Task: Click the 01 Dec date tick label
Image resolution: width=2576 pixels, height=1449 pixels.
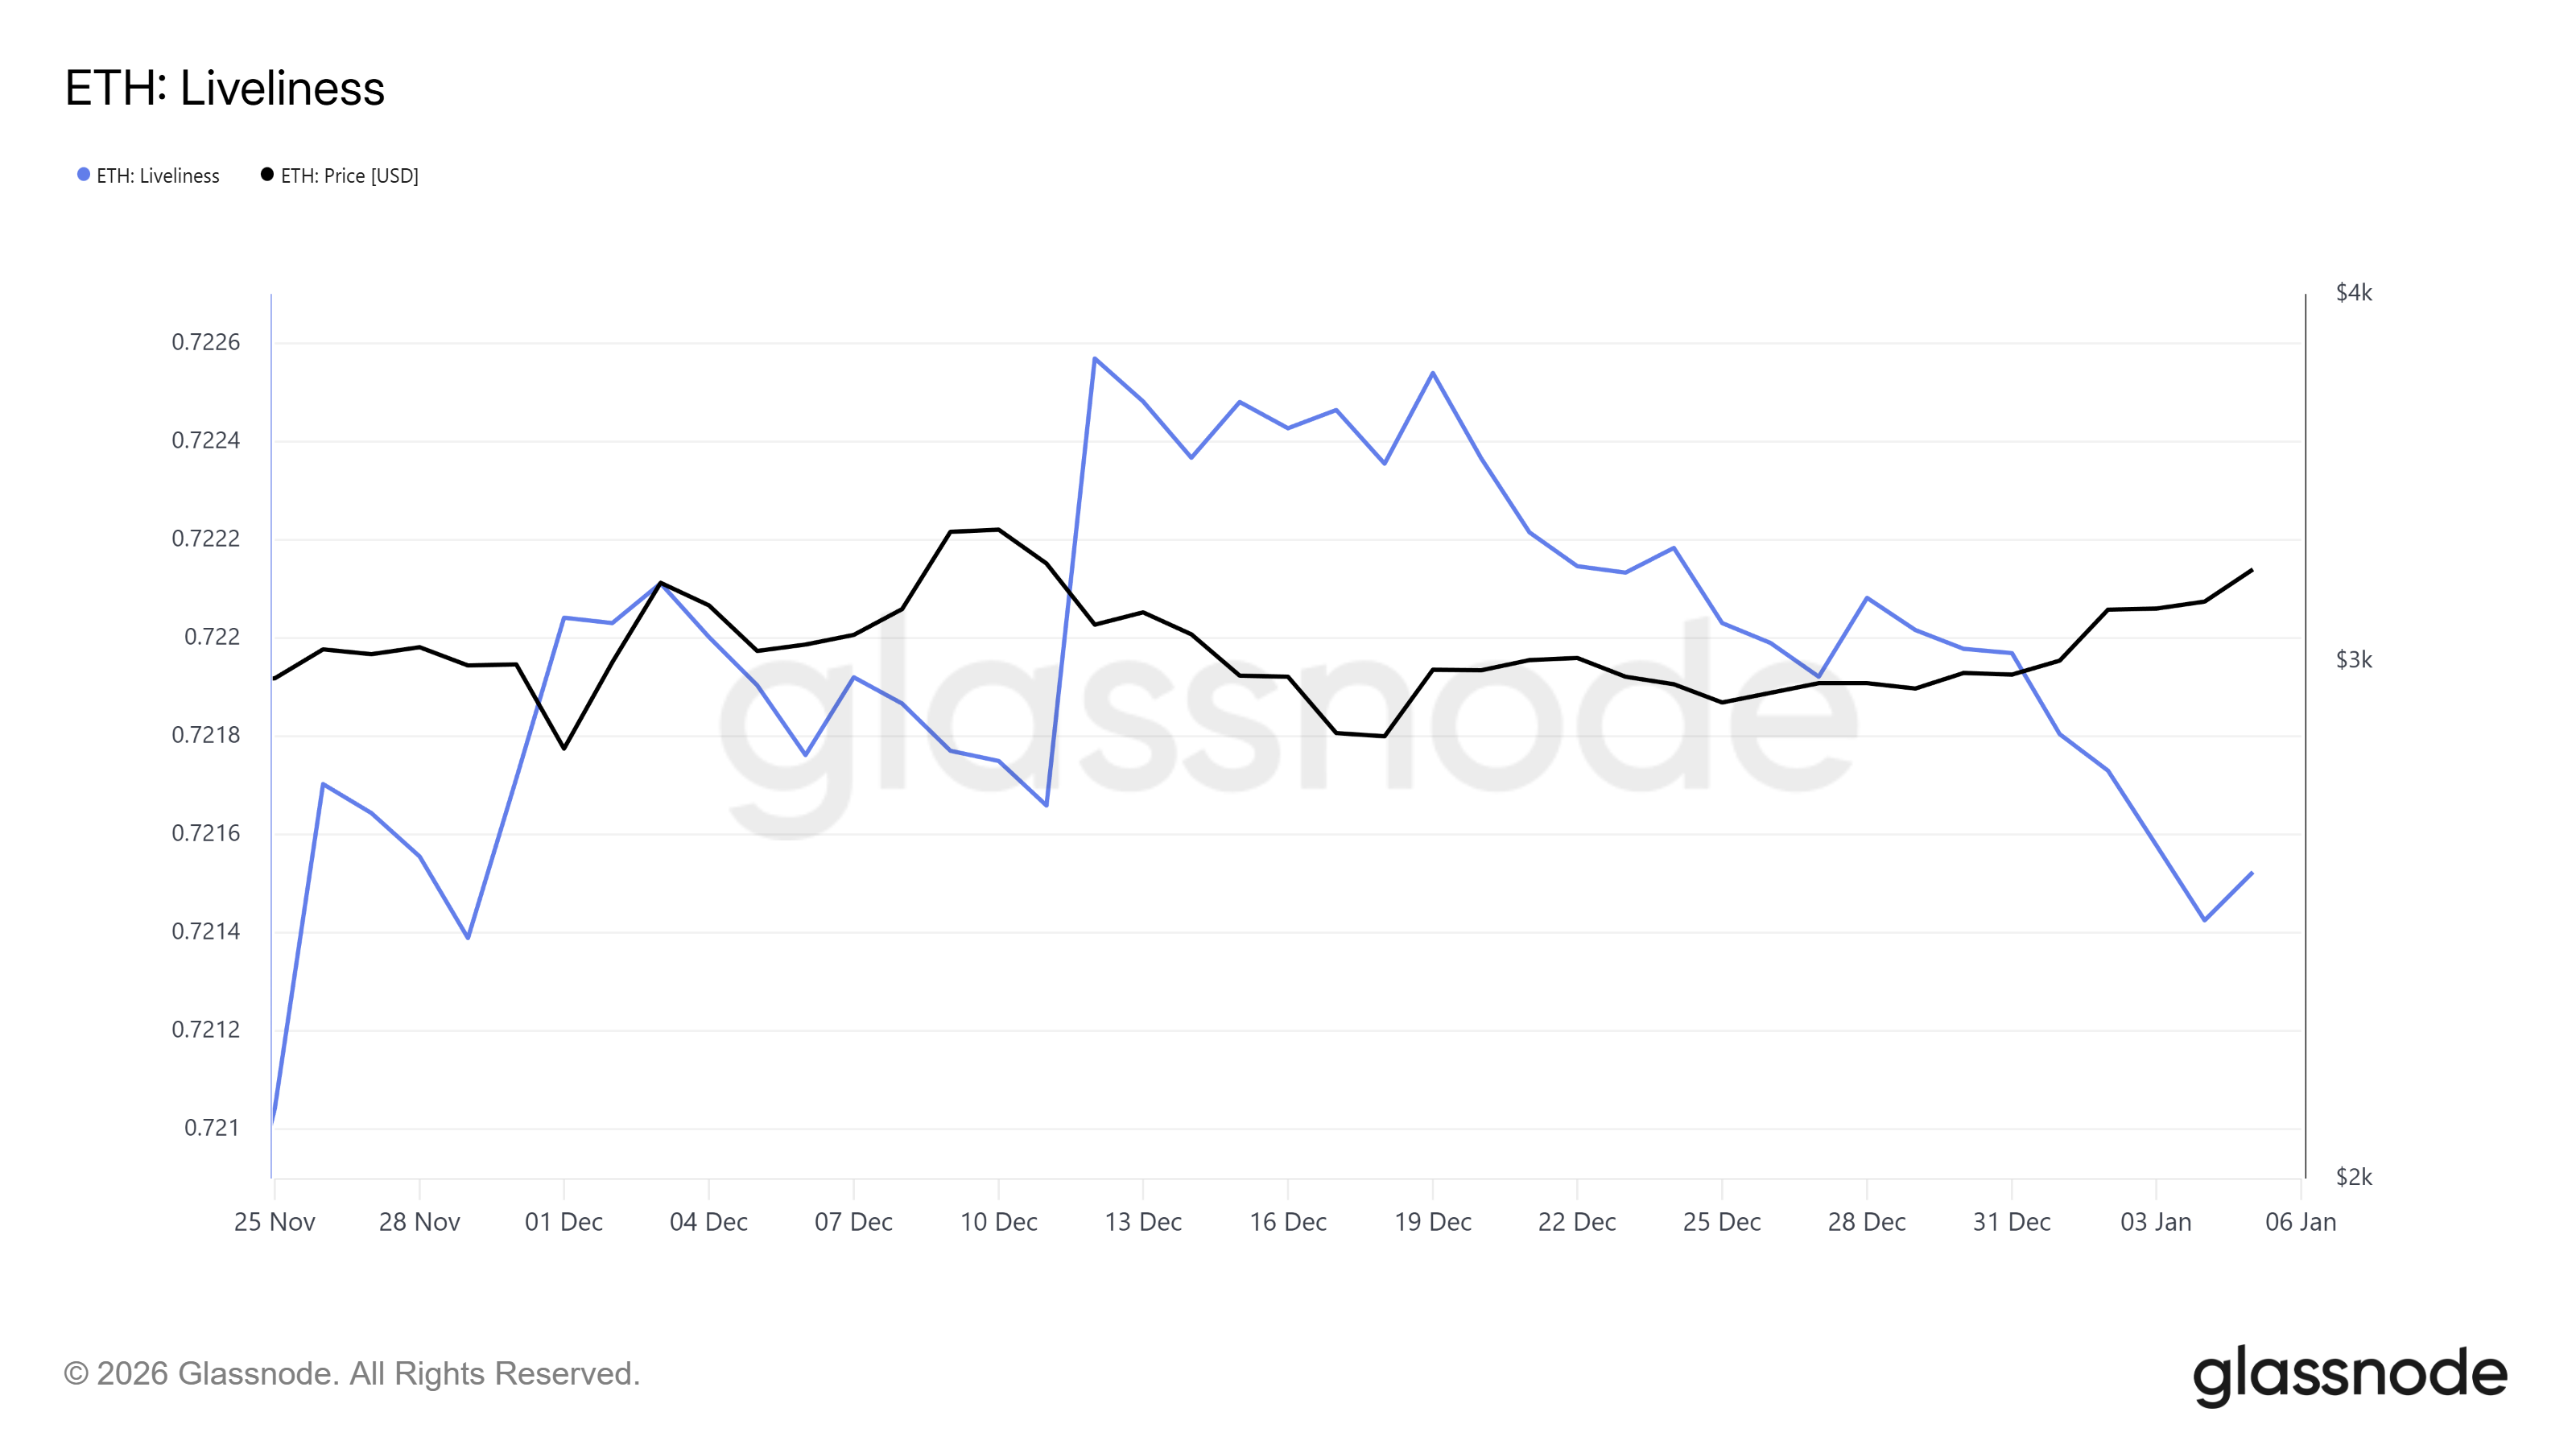Action: tap(564, 1222)
